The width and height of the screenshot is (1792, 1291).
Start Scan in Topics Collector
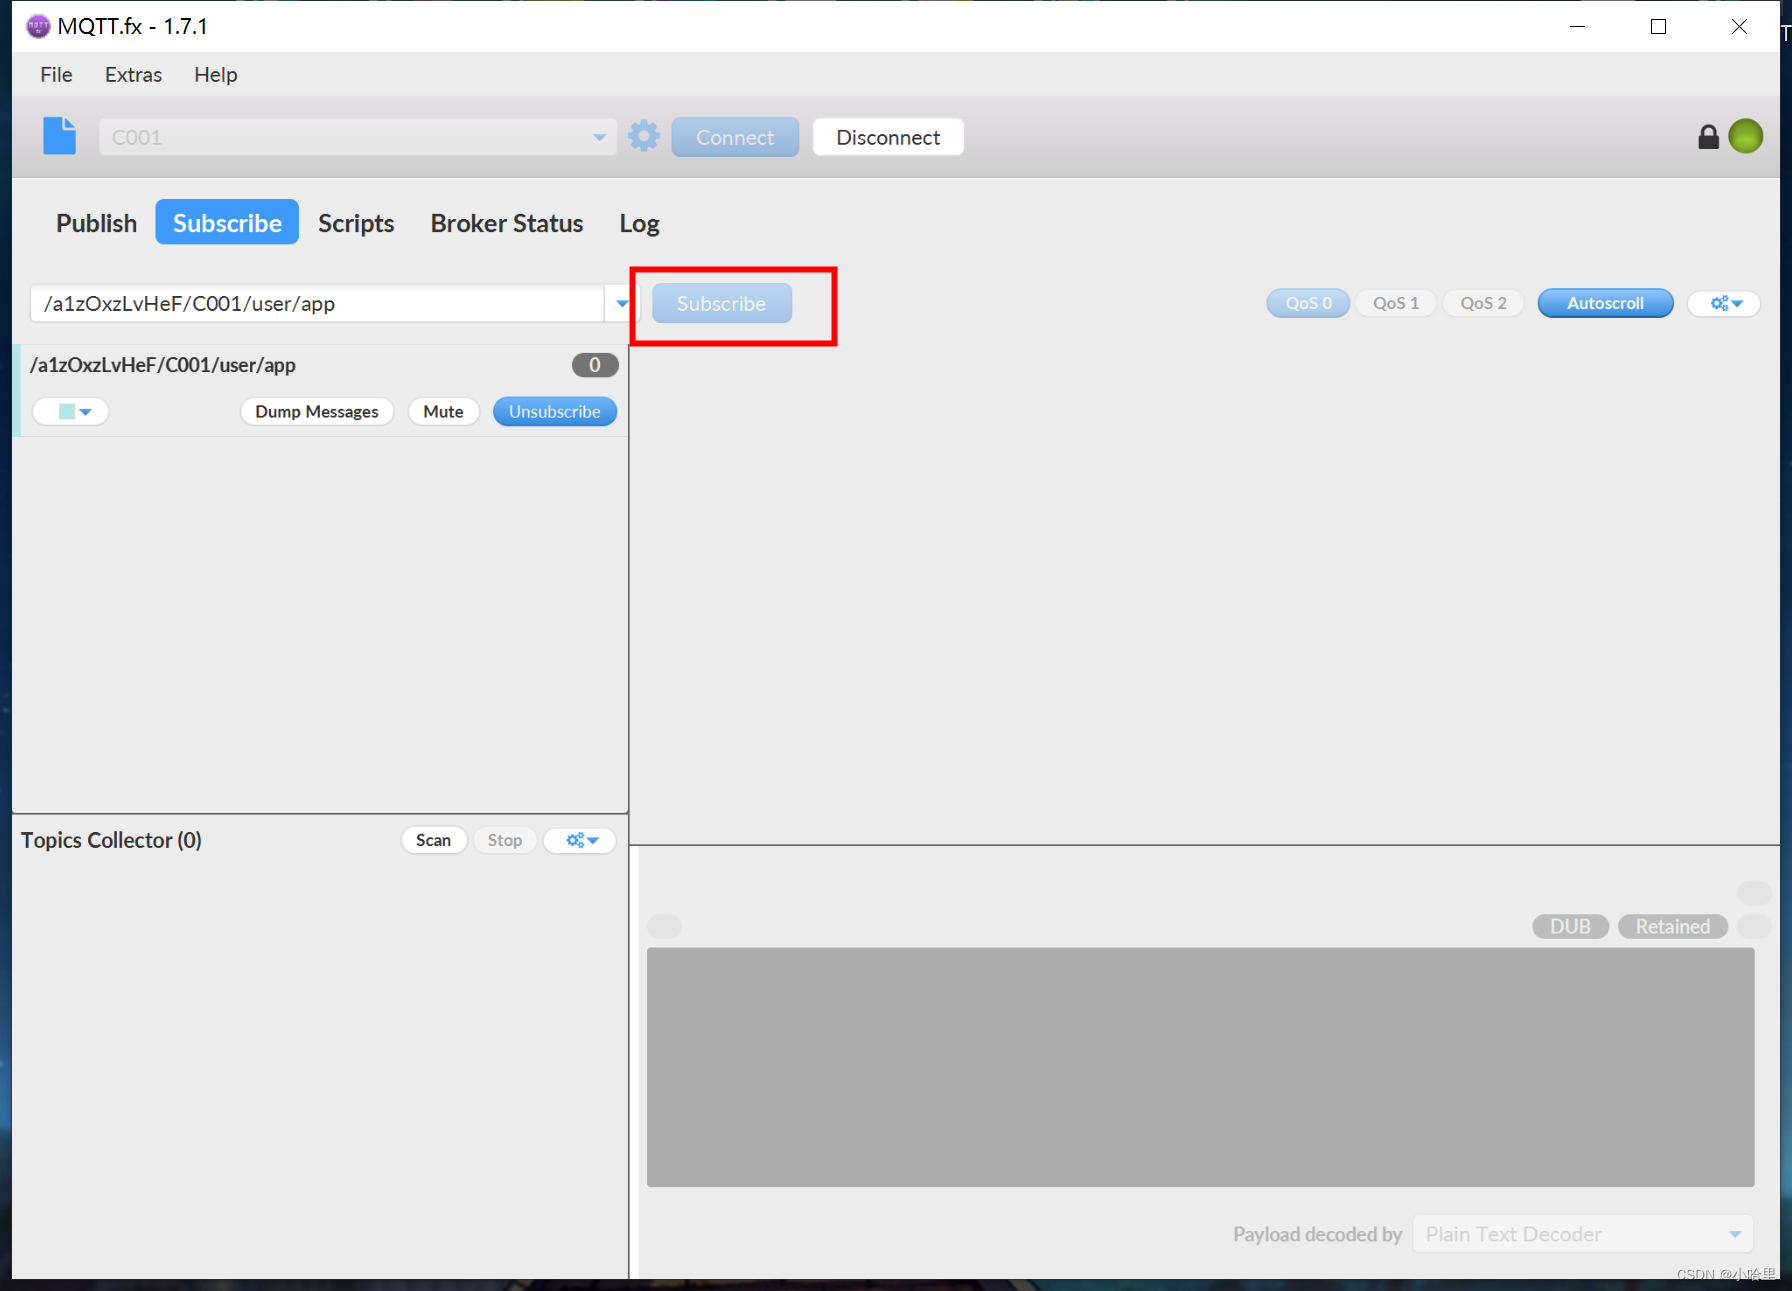point(433,840)
